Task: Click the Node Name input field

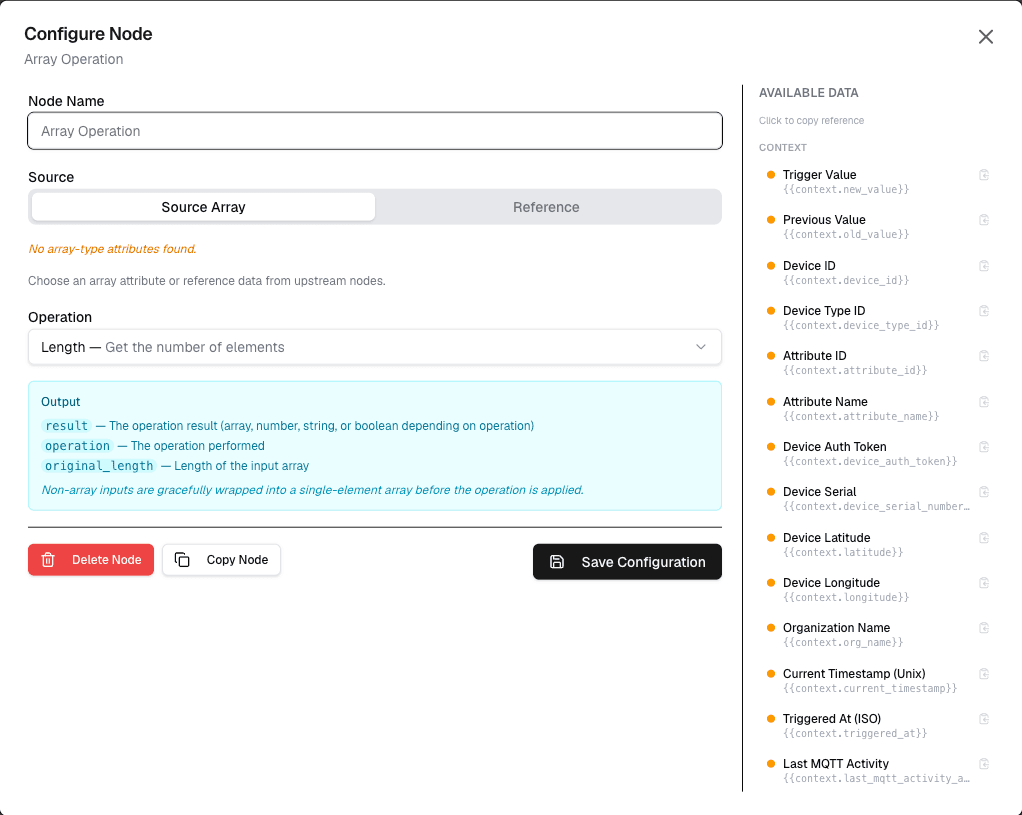Action: (375, 131)
